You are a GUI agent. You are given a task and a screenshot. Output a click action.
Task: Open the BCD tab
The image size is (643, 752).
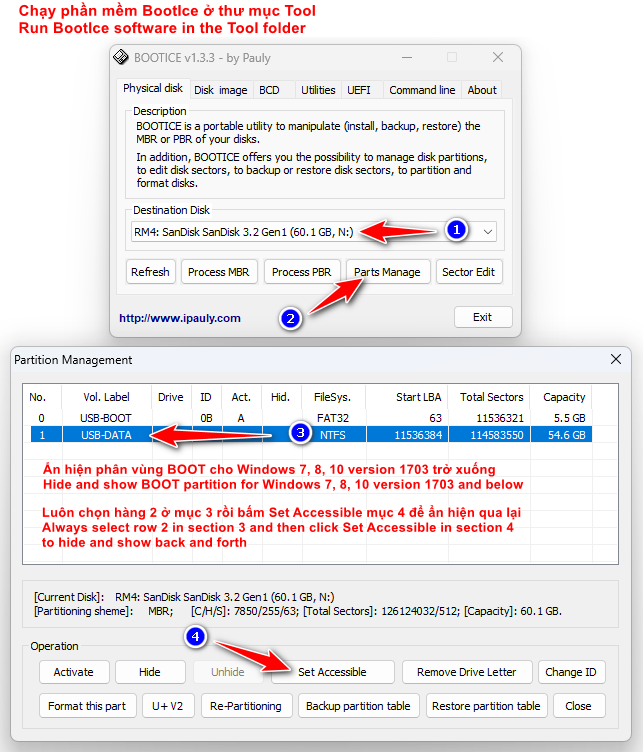click(x=269, y=90)
